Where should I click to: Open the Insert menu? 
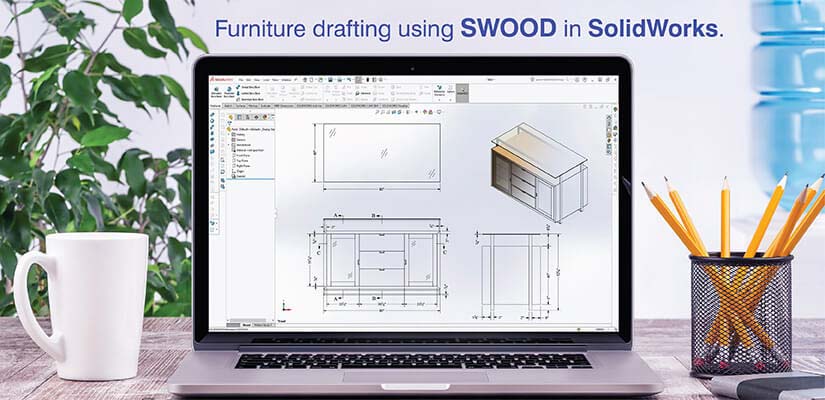click(266, 80)
